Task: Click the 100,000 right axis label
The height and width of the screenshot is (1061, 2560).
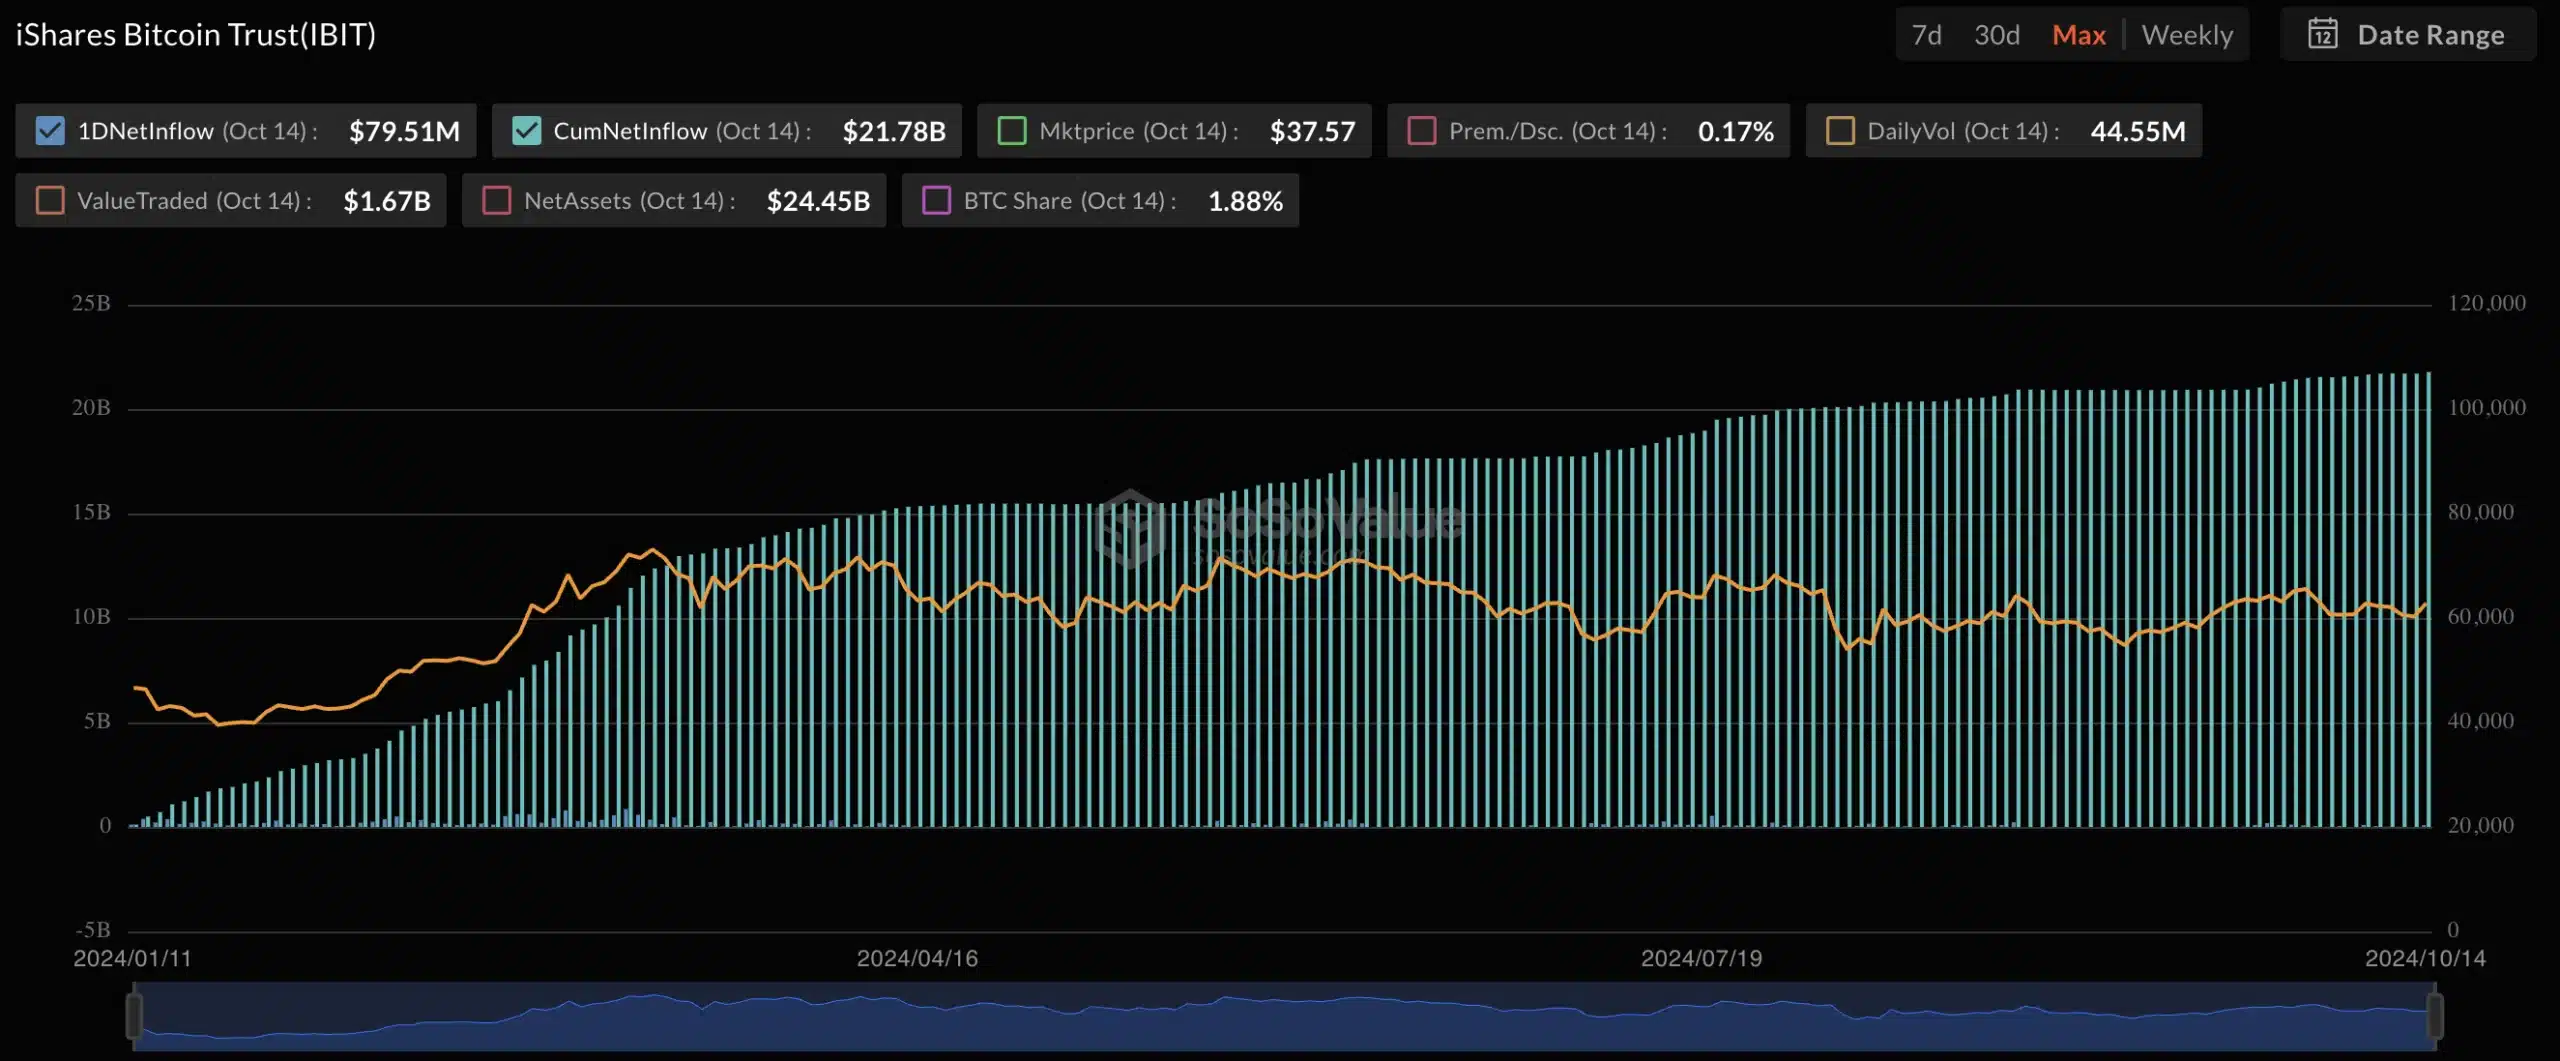Action: pyautogui.click(x=2486, y=407)
